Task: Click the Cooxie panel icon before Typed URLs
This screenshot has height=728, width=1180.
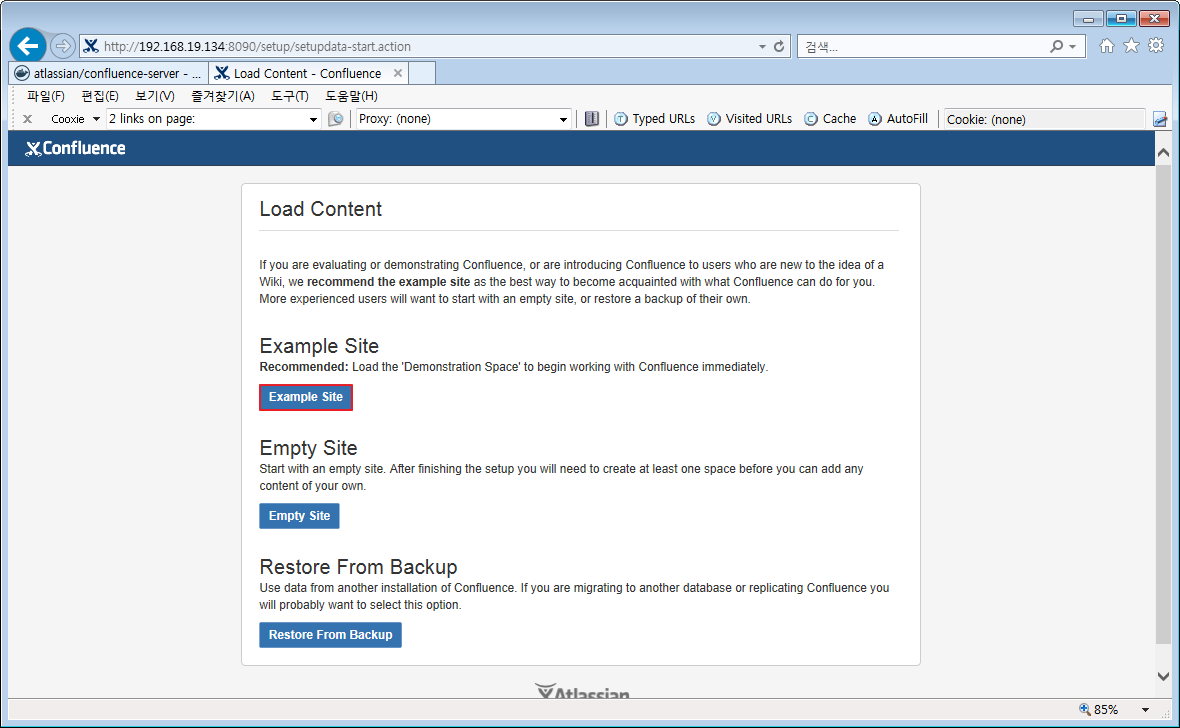Action: tap(592, 119)
